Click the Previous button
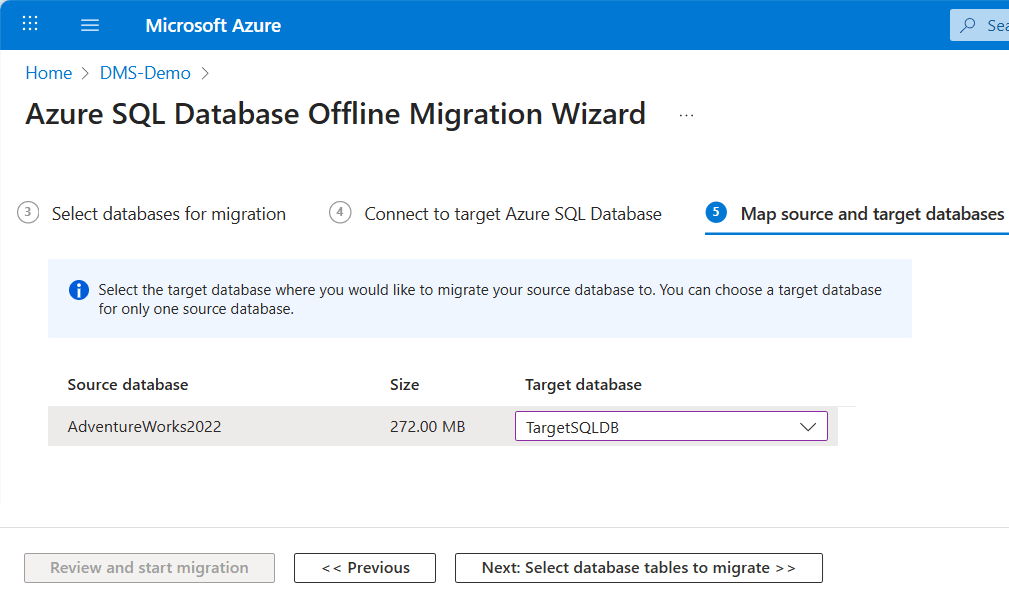The height and width of the screenshot is (598, 1009). click(x=364, y=568)
